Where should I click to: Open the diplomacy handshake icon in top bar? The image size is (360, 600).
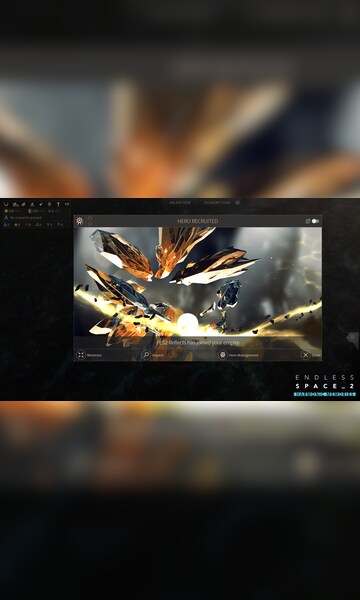(67, 204)
